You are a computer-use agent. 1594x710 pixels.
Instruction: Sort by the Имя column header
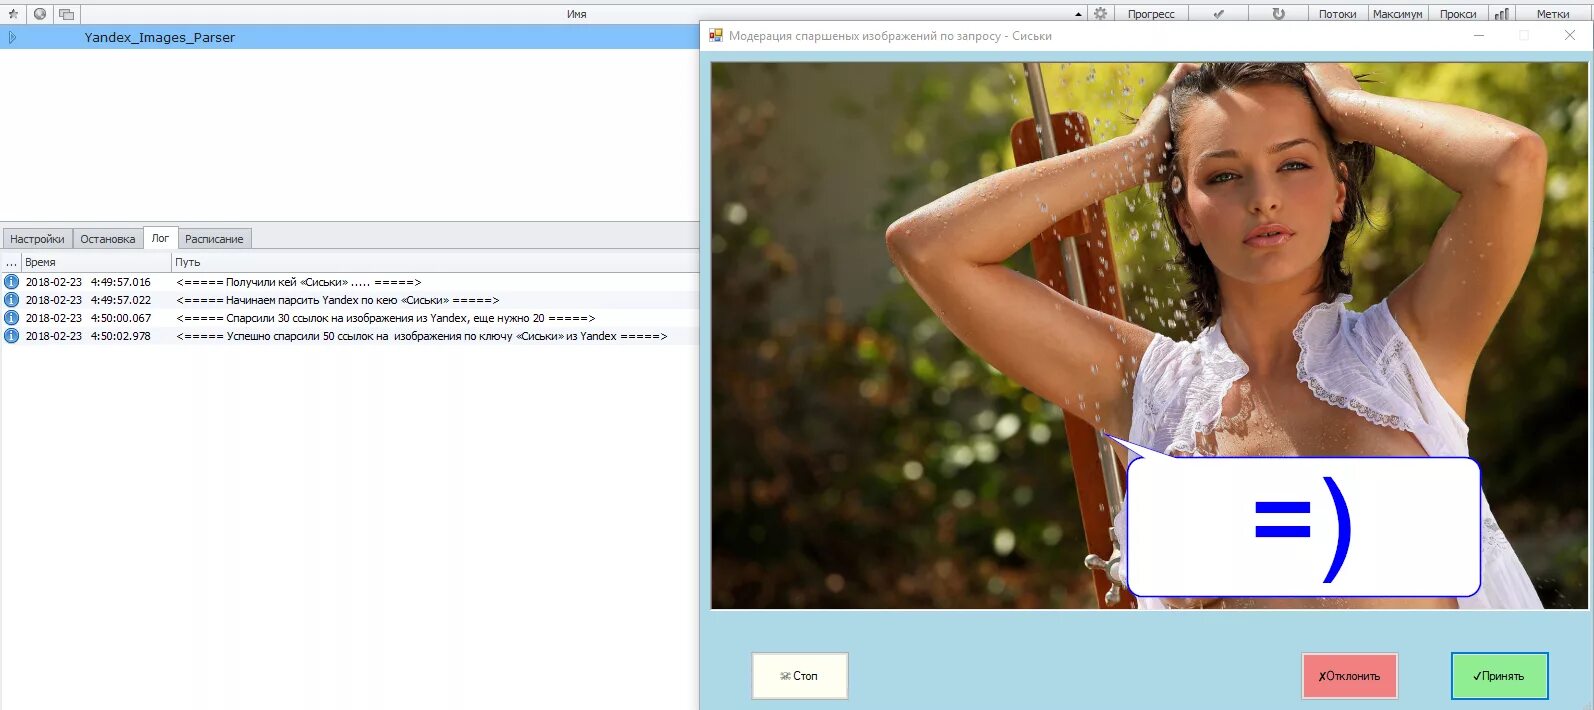coord(577,14)
